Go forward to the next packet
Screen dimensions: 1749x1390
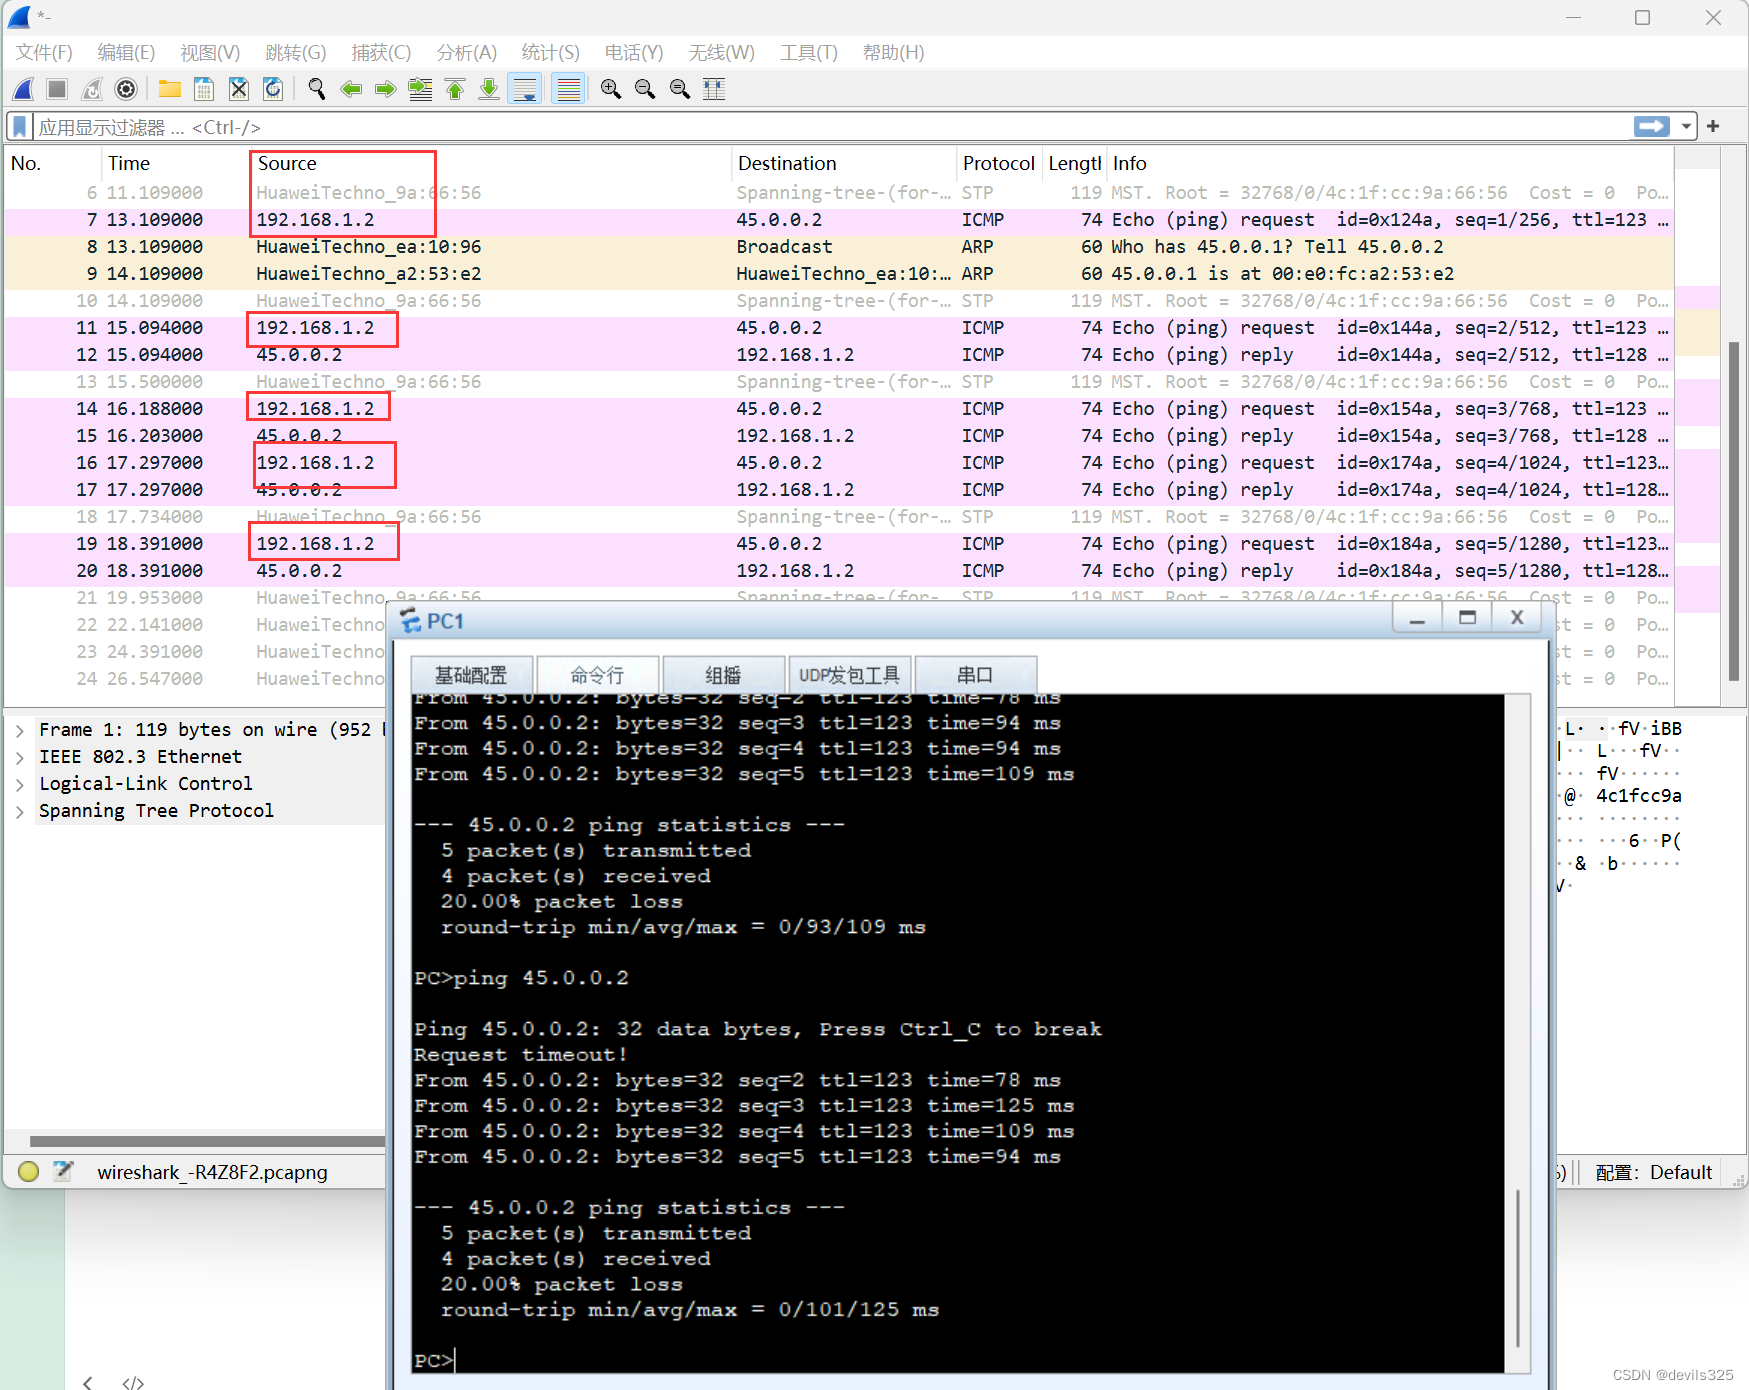point(385,89)
